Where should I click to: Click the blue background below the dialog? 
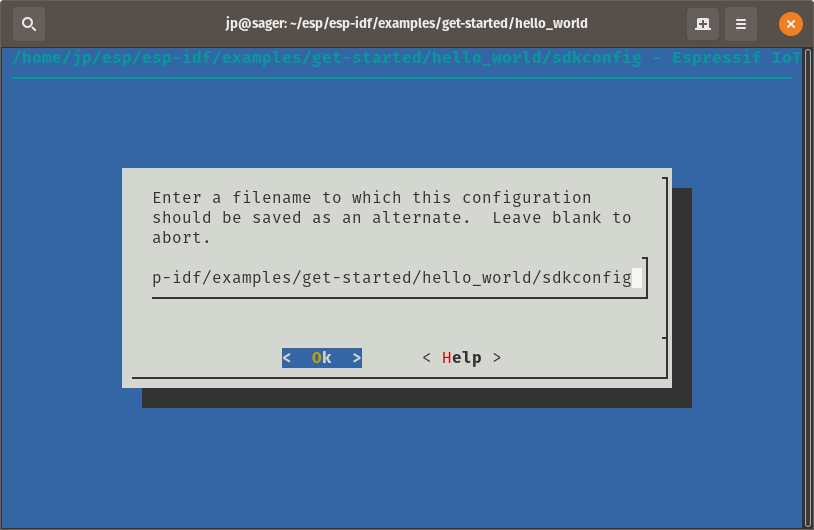[402, 467]
